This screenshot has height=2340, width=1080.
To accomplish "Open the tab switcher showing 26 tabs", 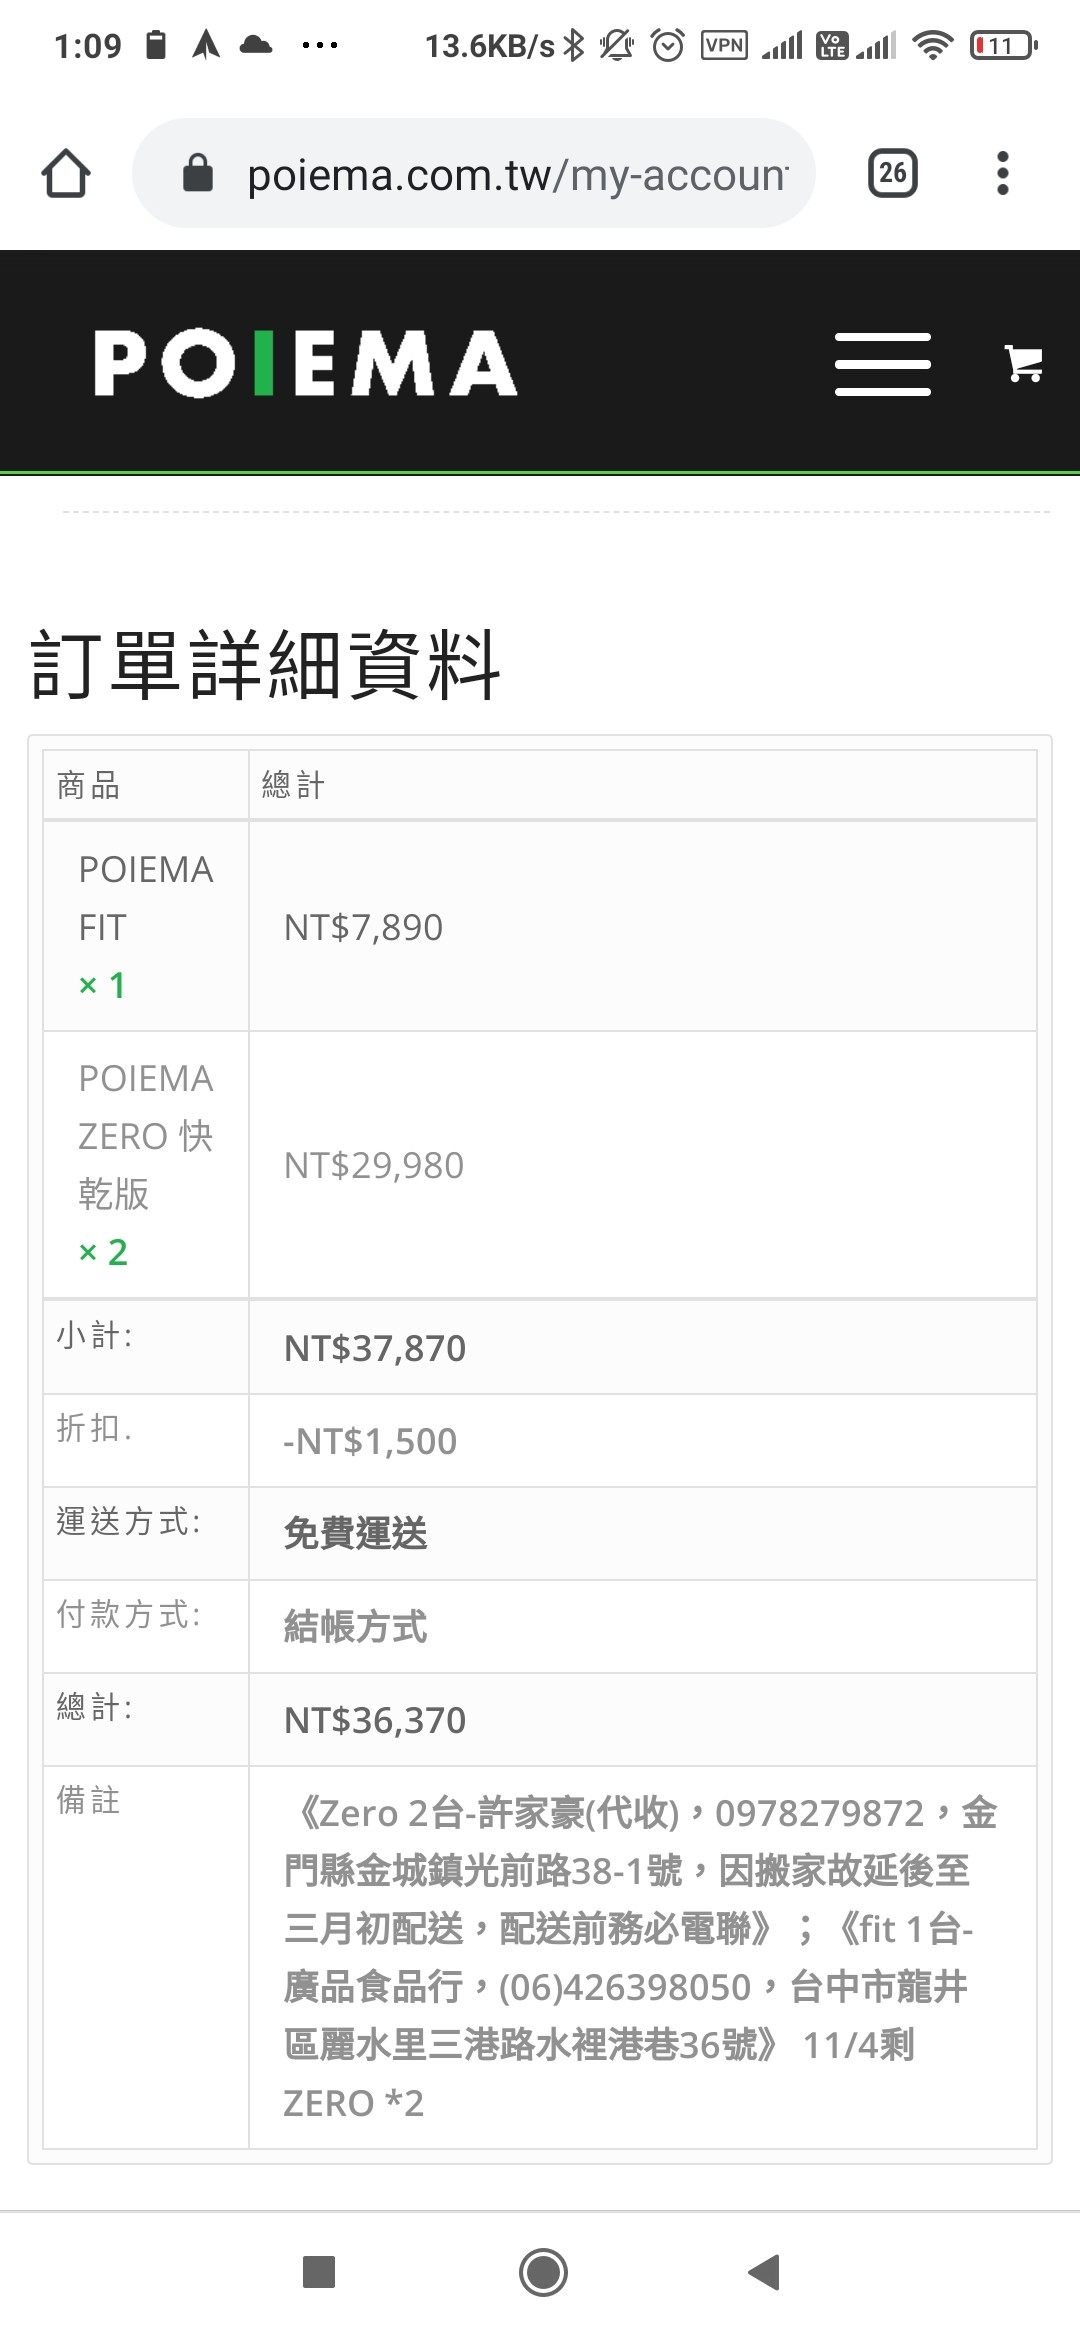I will click(892, 174).
